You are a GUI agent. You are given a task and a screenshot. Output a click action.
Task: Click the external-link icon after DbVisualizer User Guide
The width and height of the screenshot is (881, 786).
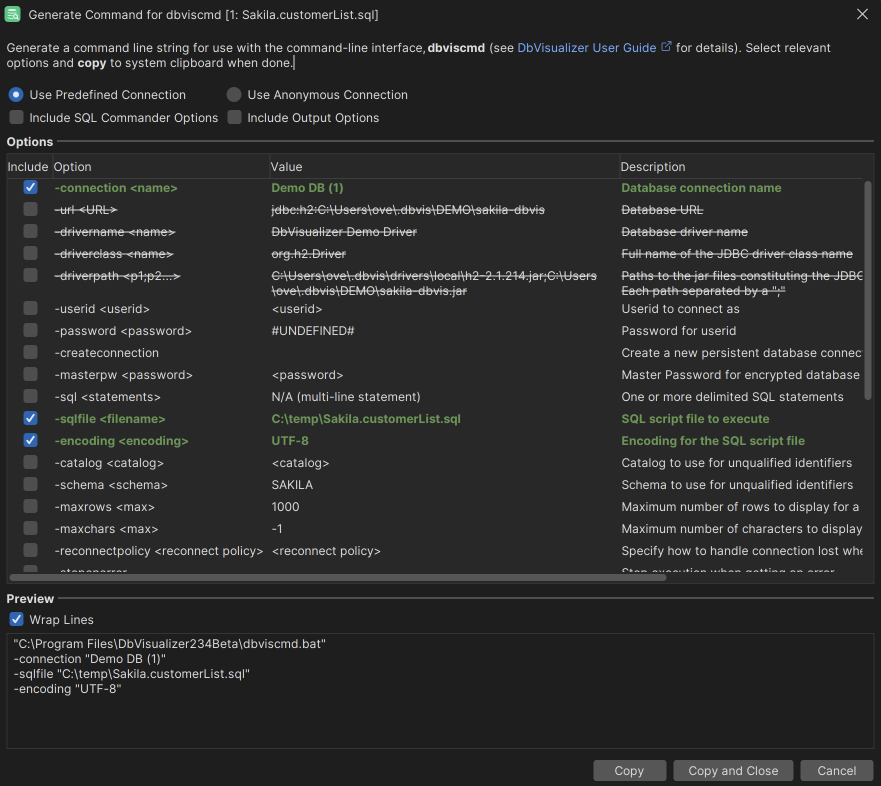click(x=666, y=46)
